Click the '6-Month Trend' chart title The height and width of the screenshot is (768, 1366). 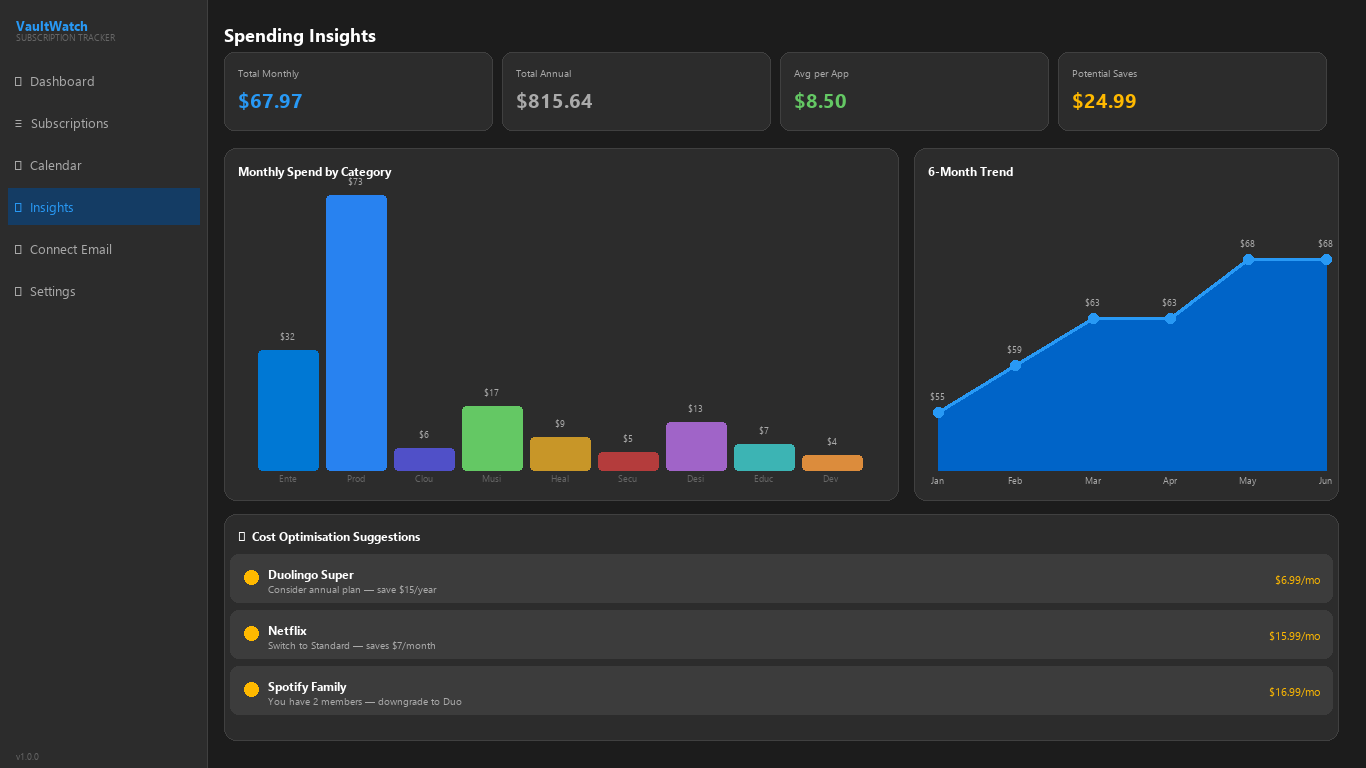pos(970,172)
